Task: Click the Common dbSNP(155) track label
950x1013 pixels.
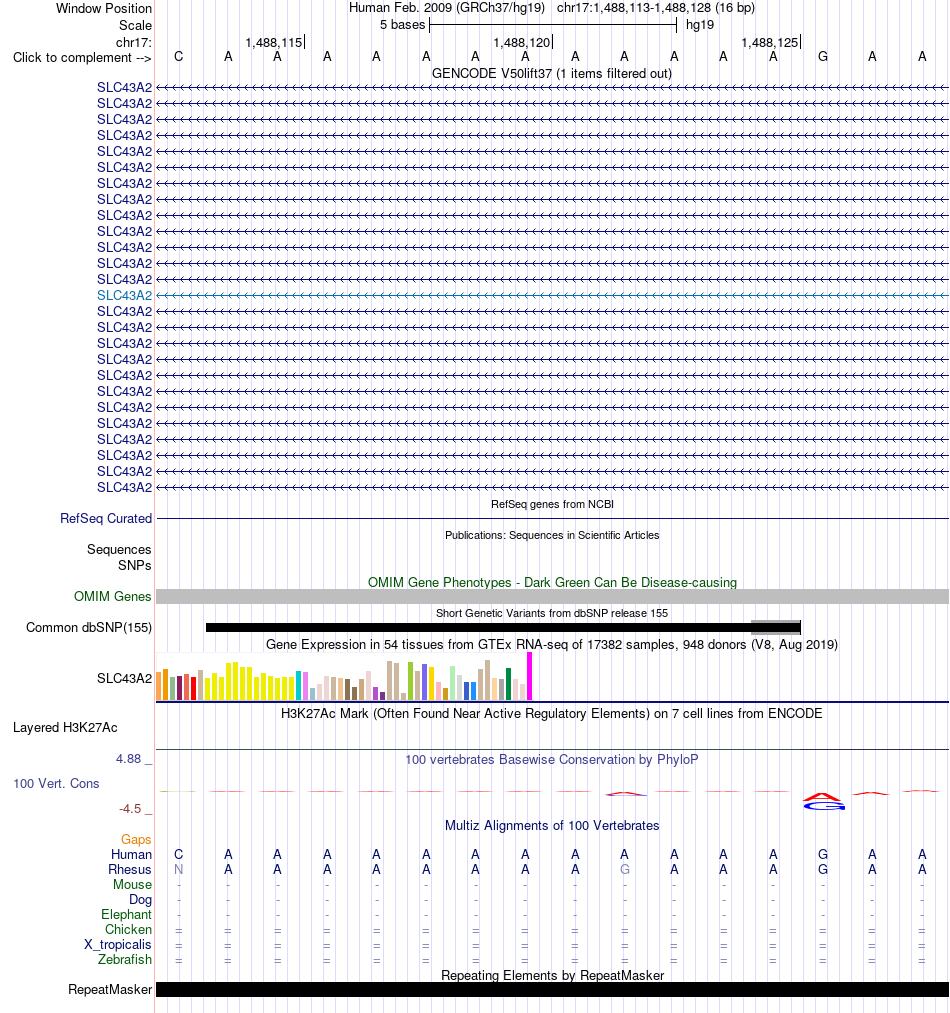Action: click(89, 627)
